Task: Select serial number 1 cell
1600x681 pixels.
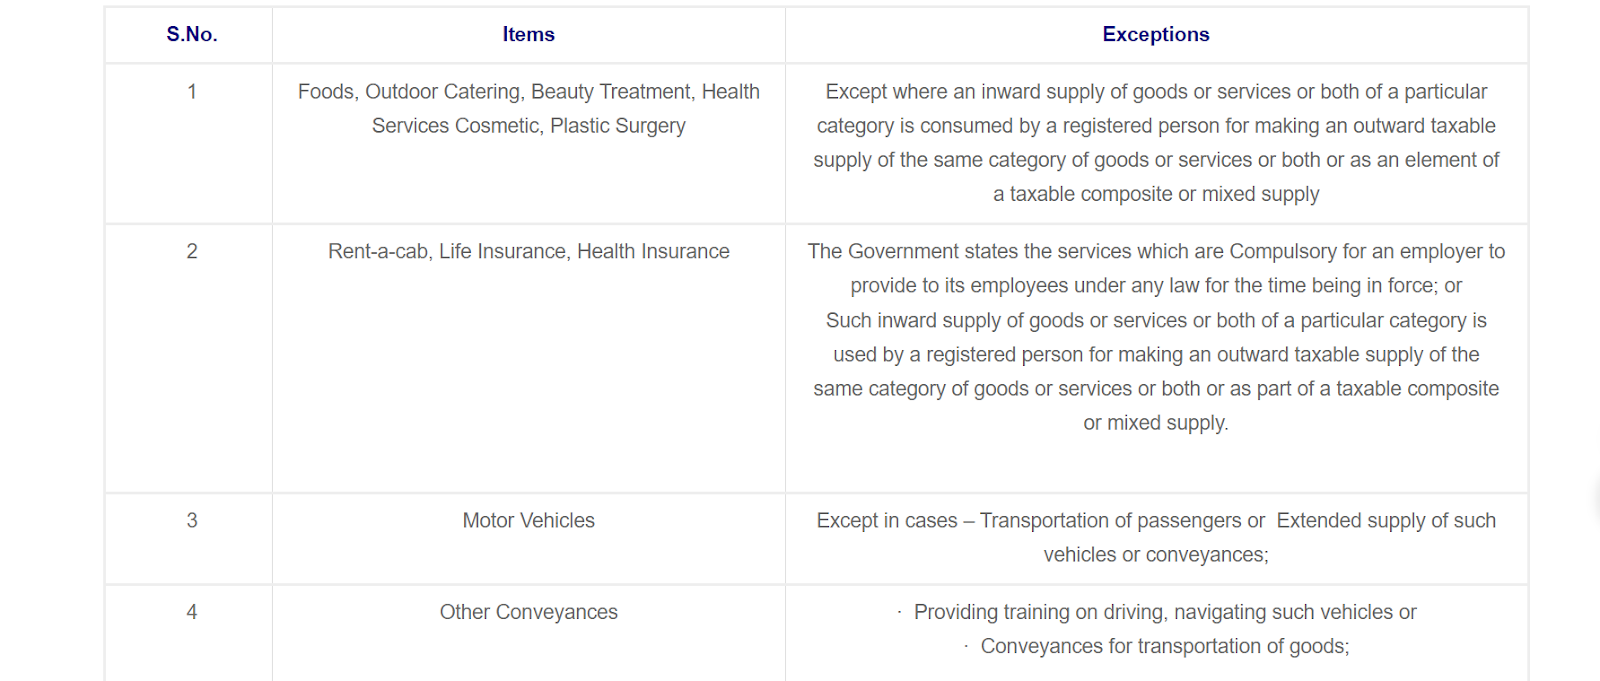Action: (191, 92)
